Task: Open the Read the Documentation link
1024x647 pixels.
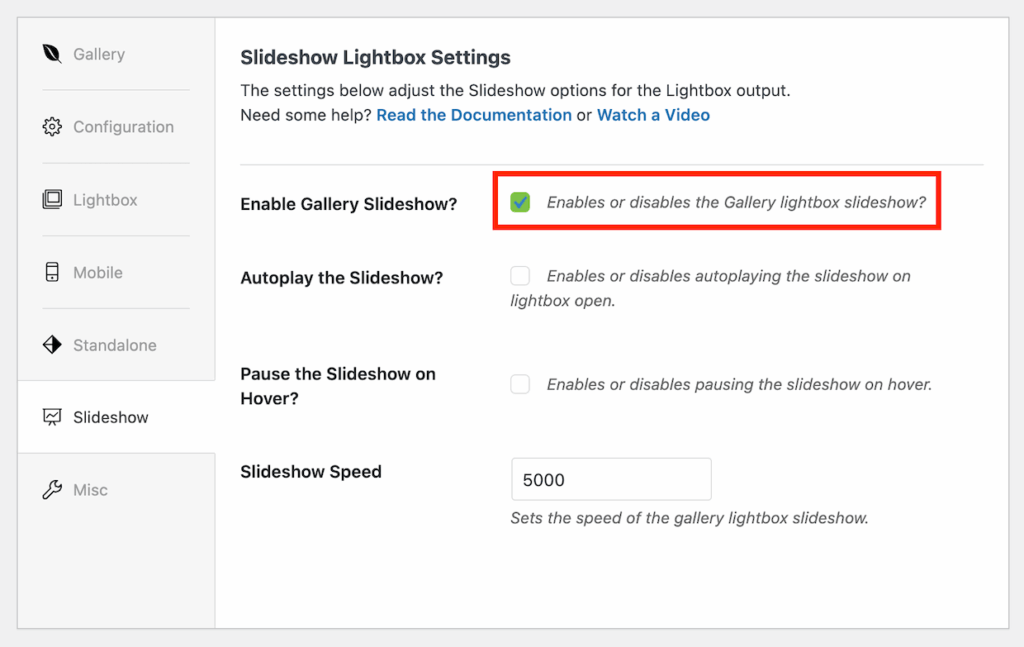Action: 474,115
